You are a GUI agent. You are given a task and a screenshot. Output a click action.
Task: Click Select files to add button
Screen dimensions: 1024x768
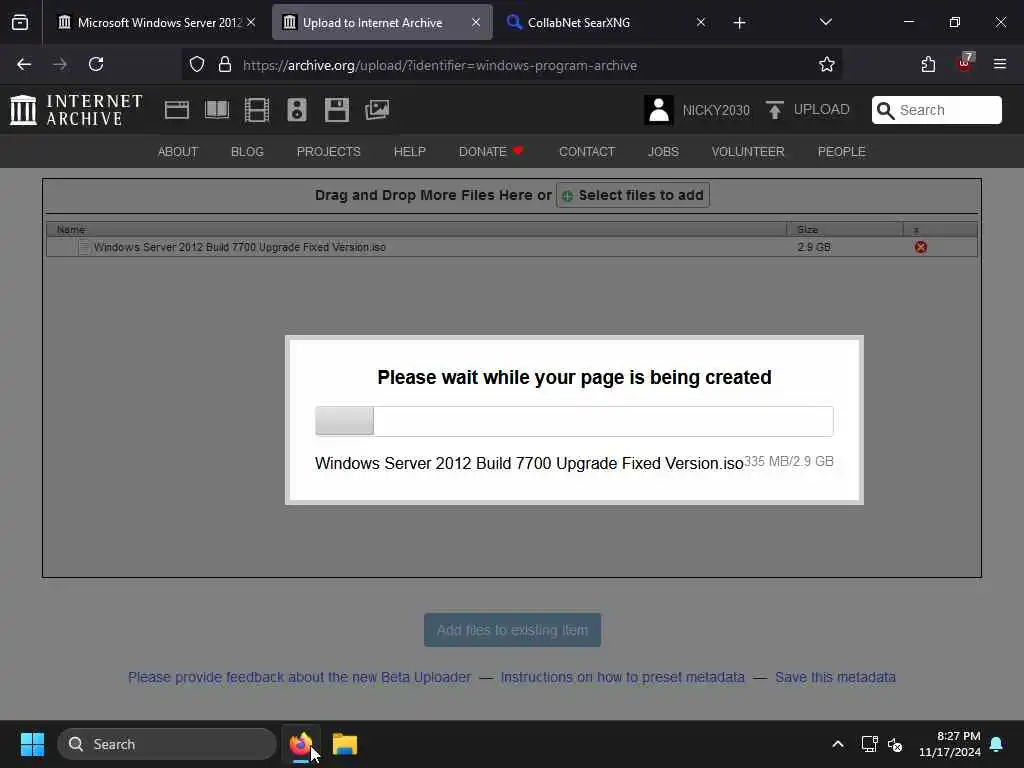(x=633, y=195)
